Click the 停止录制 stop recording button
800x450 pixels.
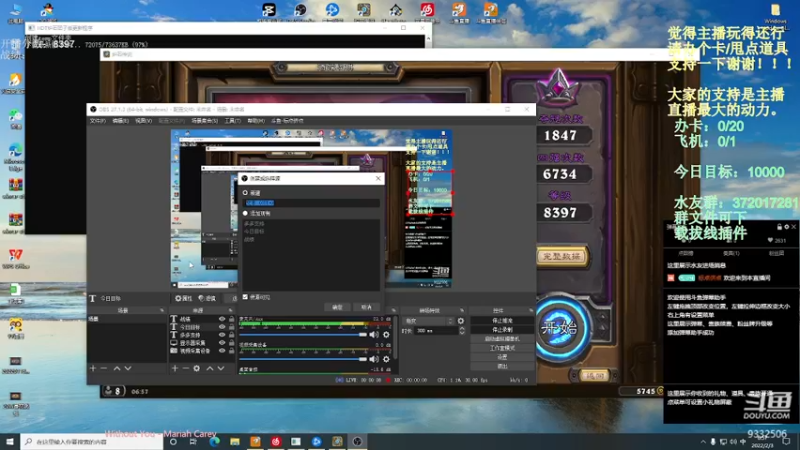(x=502, y=330)
